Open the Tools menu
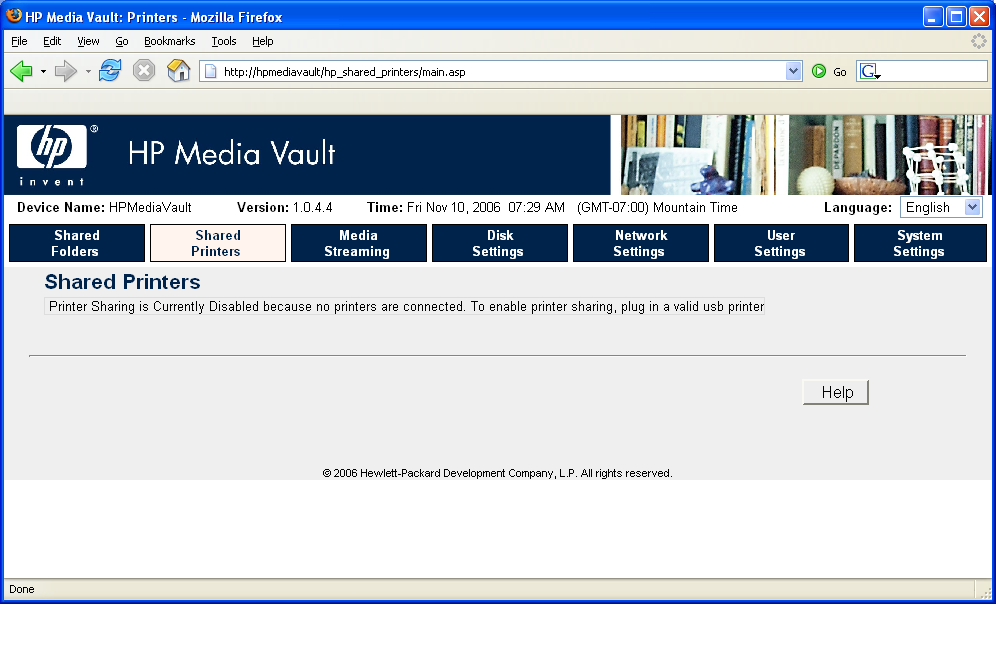The width and height of the screenshot is (996, 666). (x=224, y=41)
